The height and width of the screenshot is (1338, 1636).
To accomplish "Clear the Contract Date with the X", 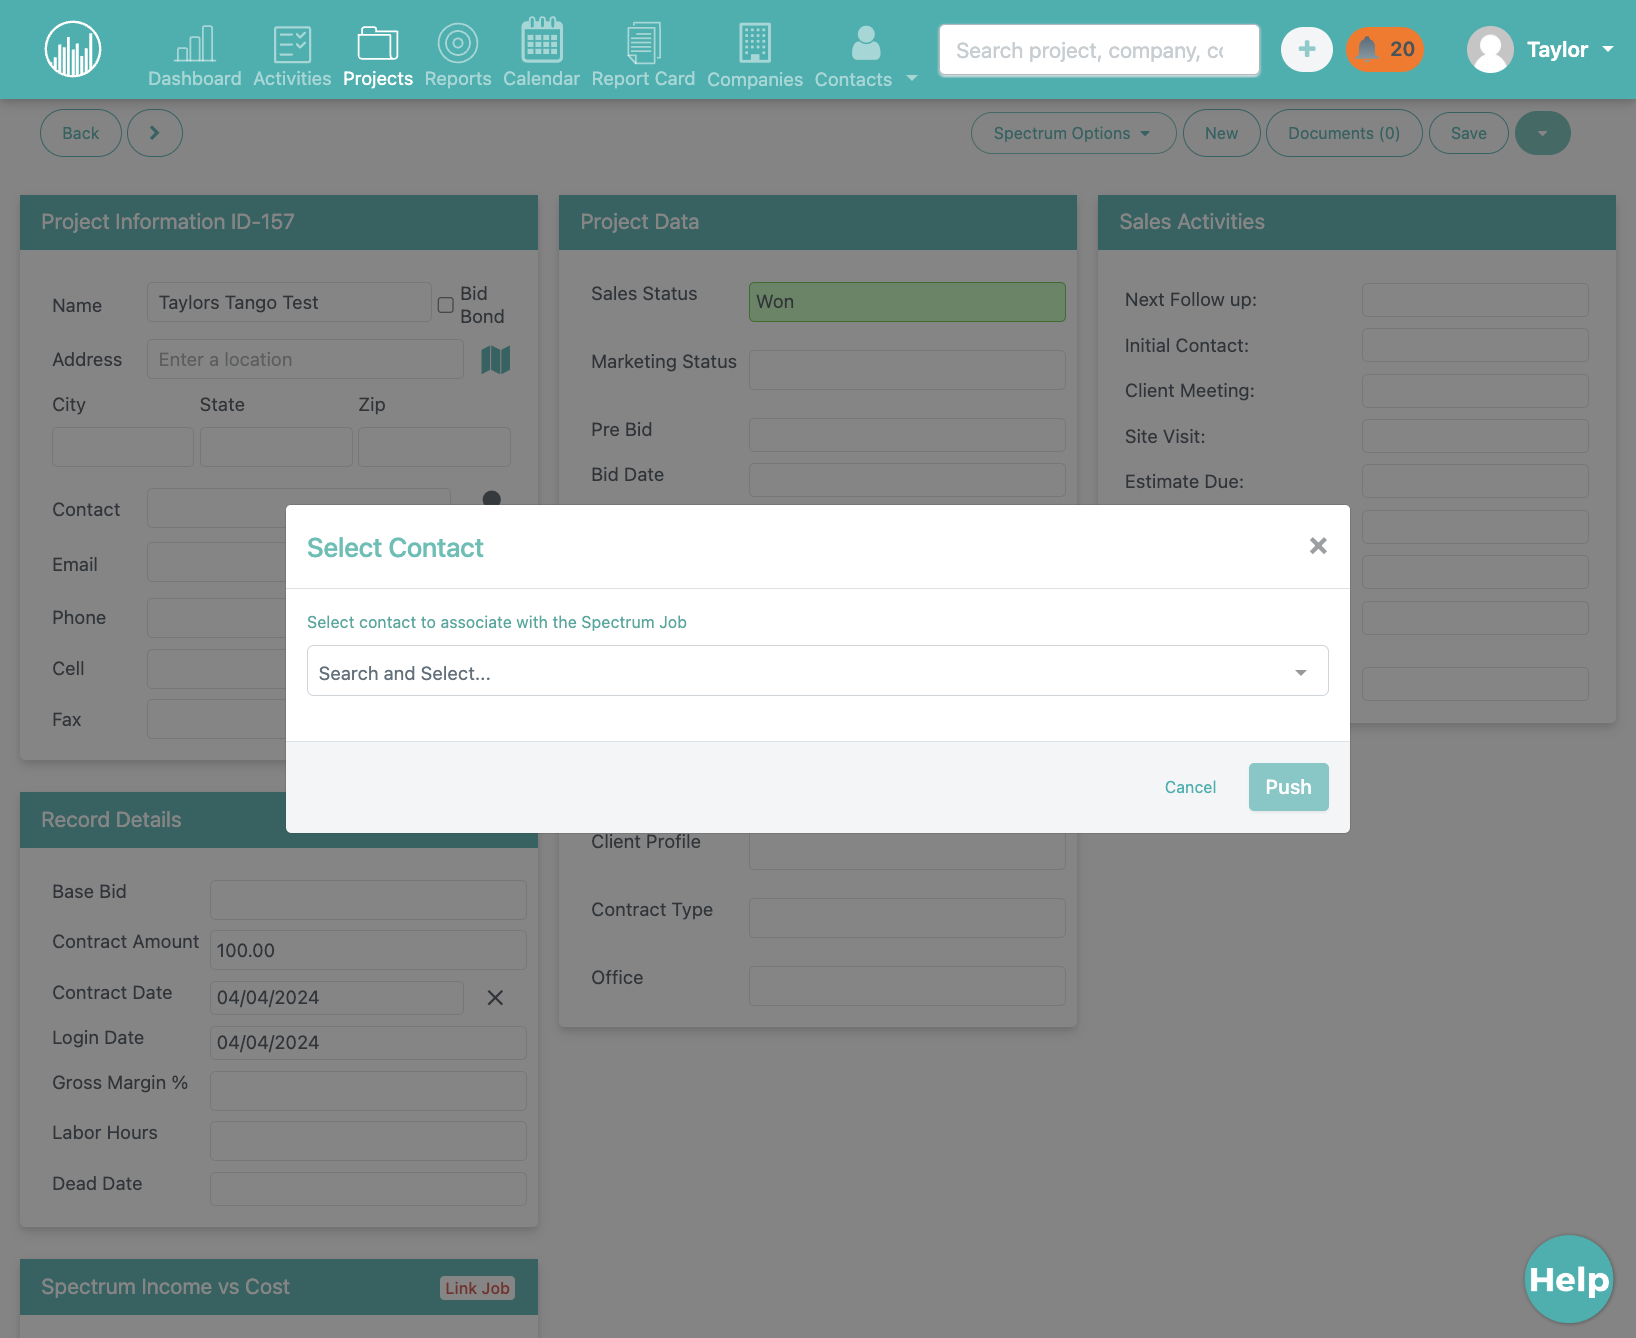I will point(495,998).
